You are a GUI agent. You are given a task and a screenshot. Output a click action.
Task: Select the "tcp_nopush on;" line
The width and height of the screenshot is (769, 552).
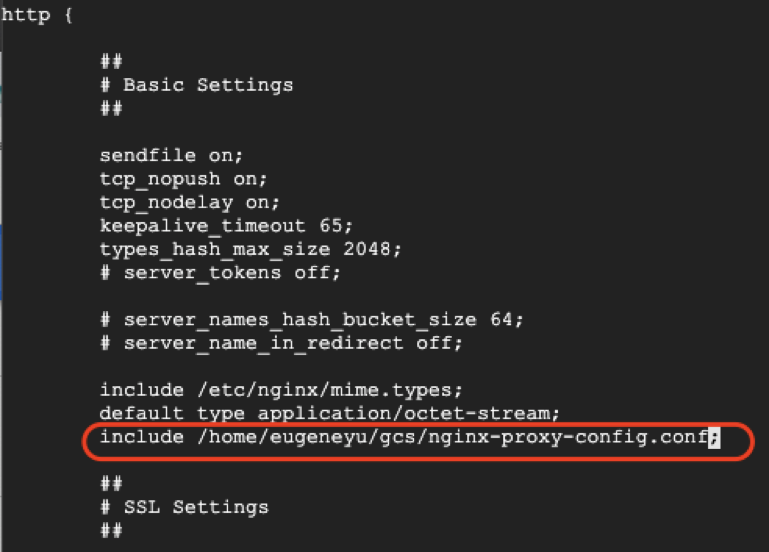point(183,178)
